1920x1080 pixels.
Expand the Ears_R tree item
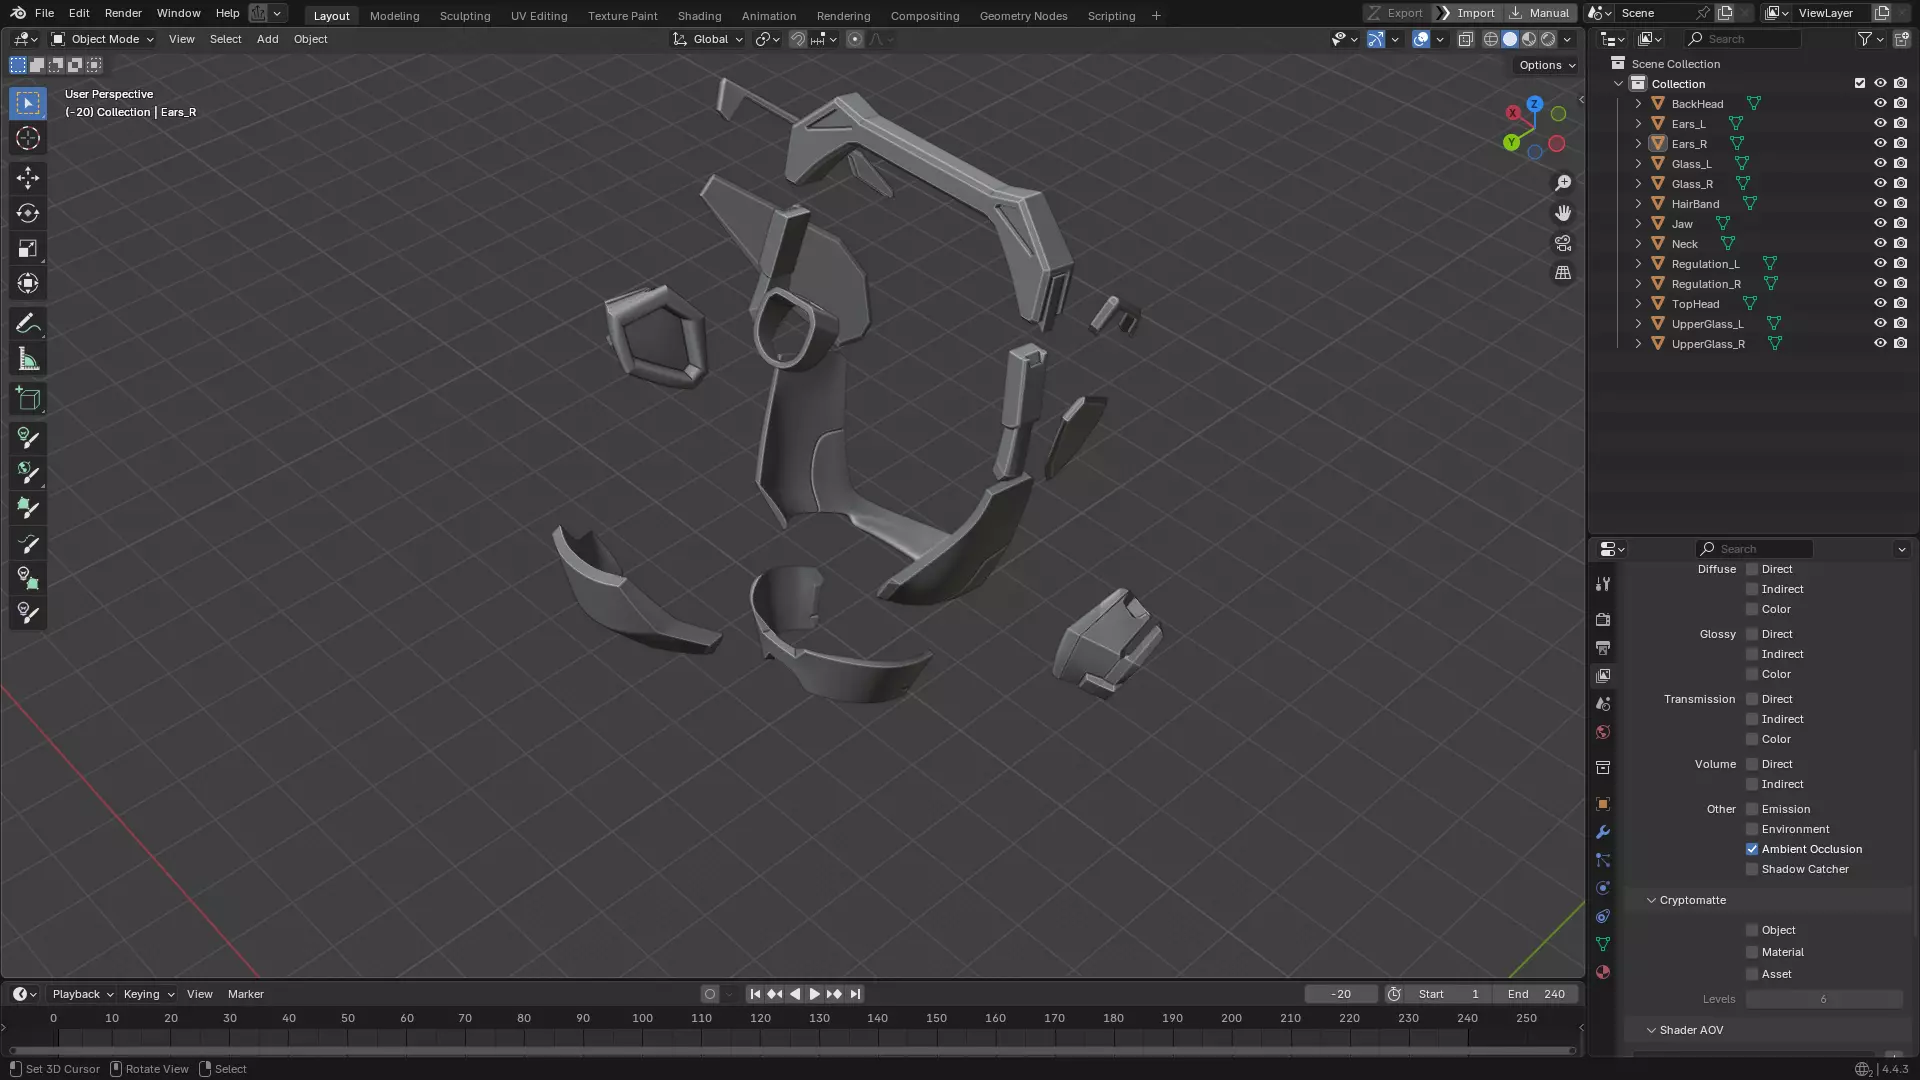click(x=1638, y=143)
